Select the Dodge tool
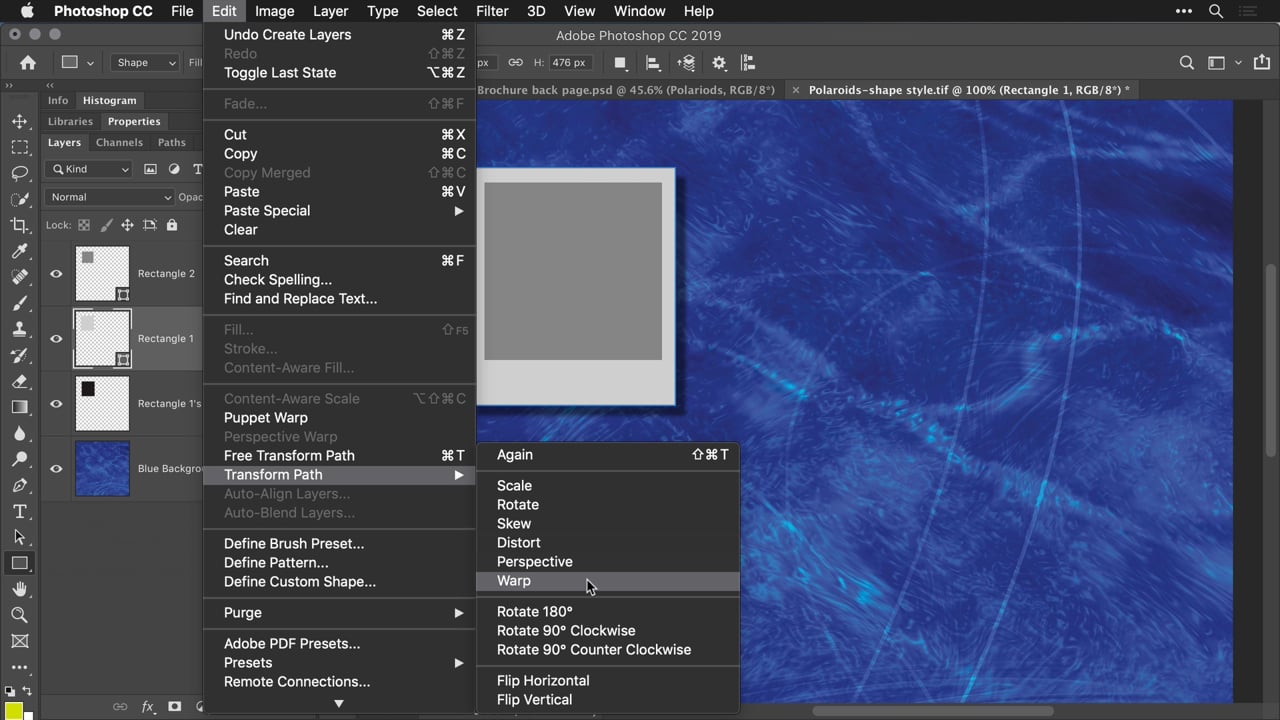 (x=19, y=459)
